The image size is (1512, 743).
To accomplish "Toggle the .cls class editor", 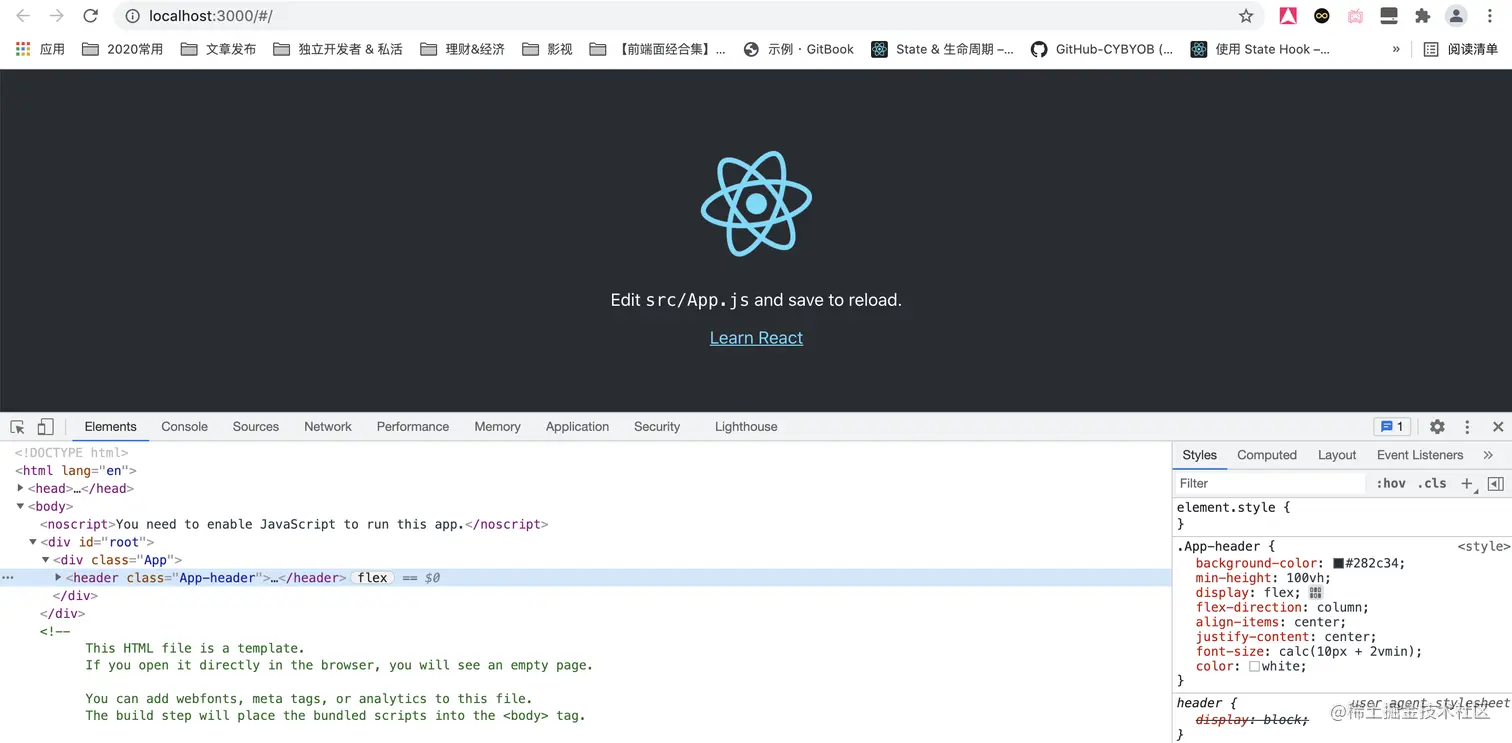I will pyautogui.click(x=1434, y=484).
